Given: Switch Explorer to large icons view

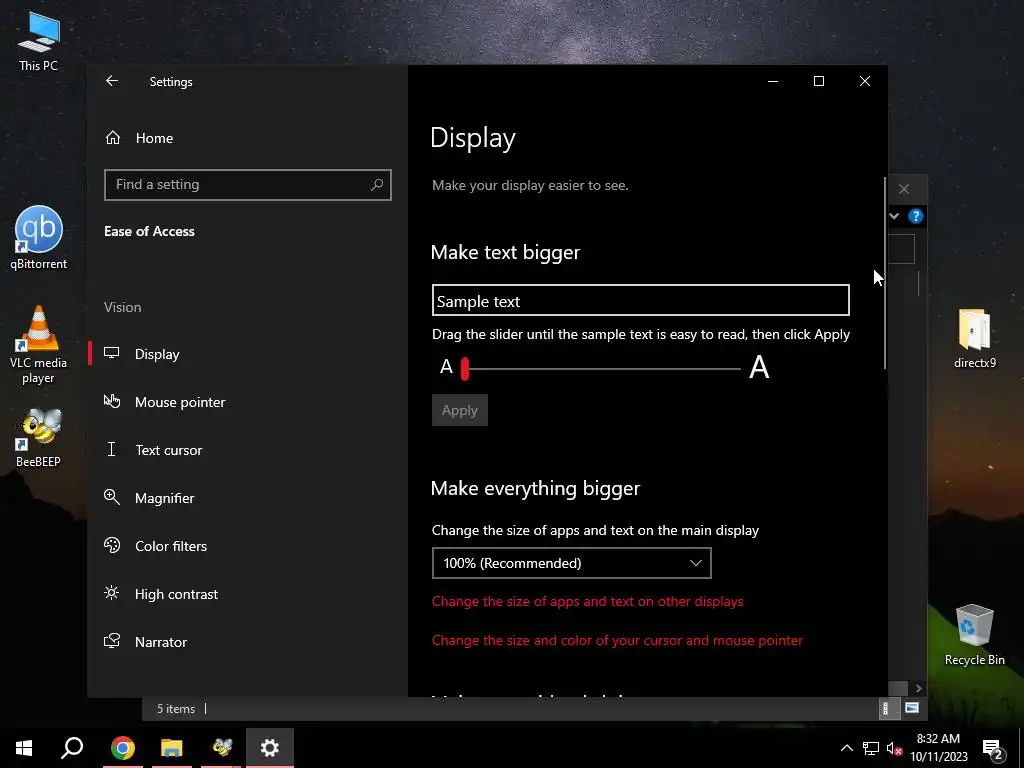Looking at the screenshot, I should (912, 708).
